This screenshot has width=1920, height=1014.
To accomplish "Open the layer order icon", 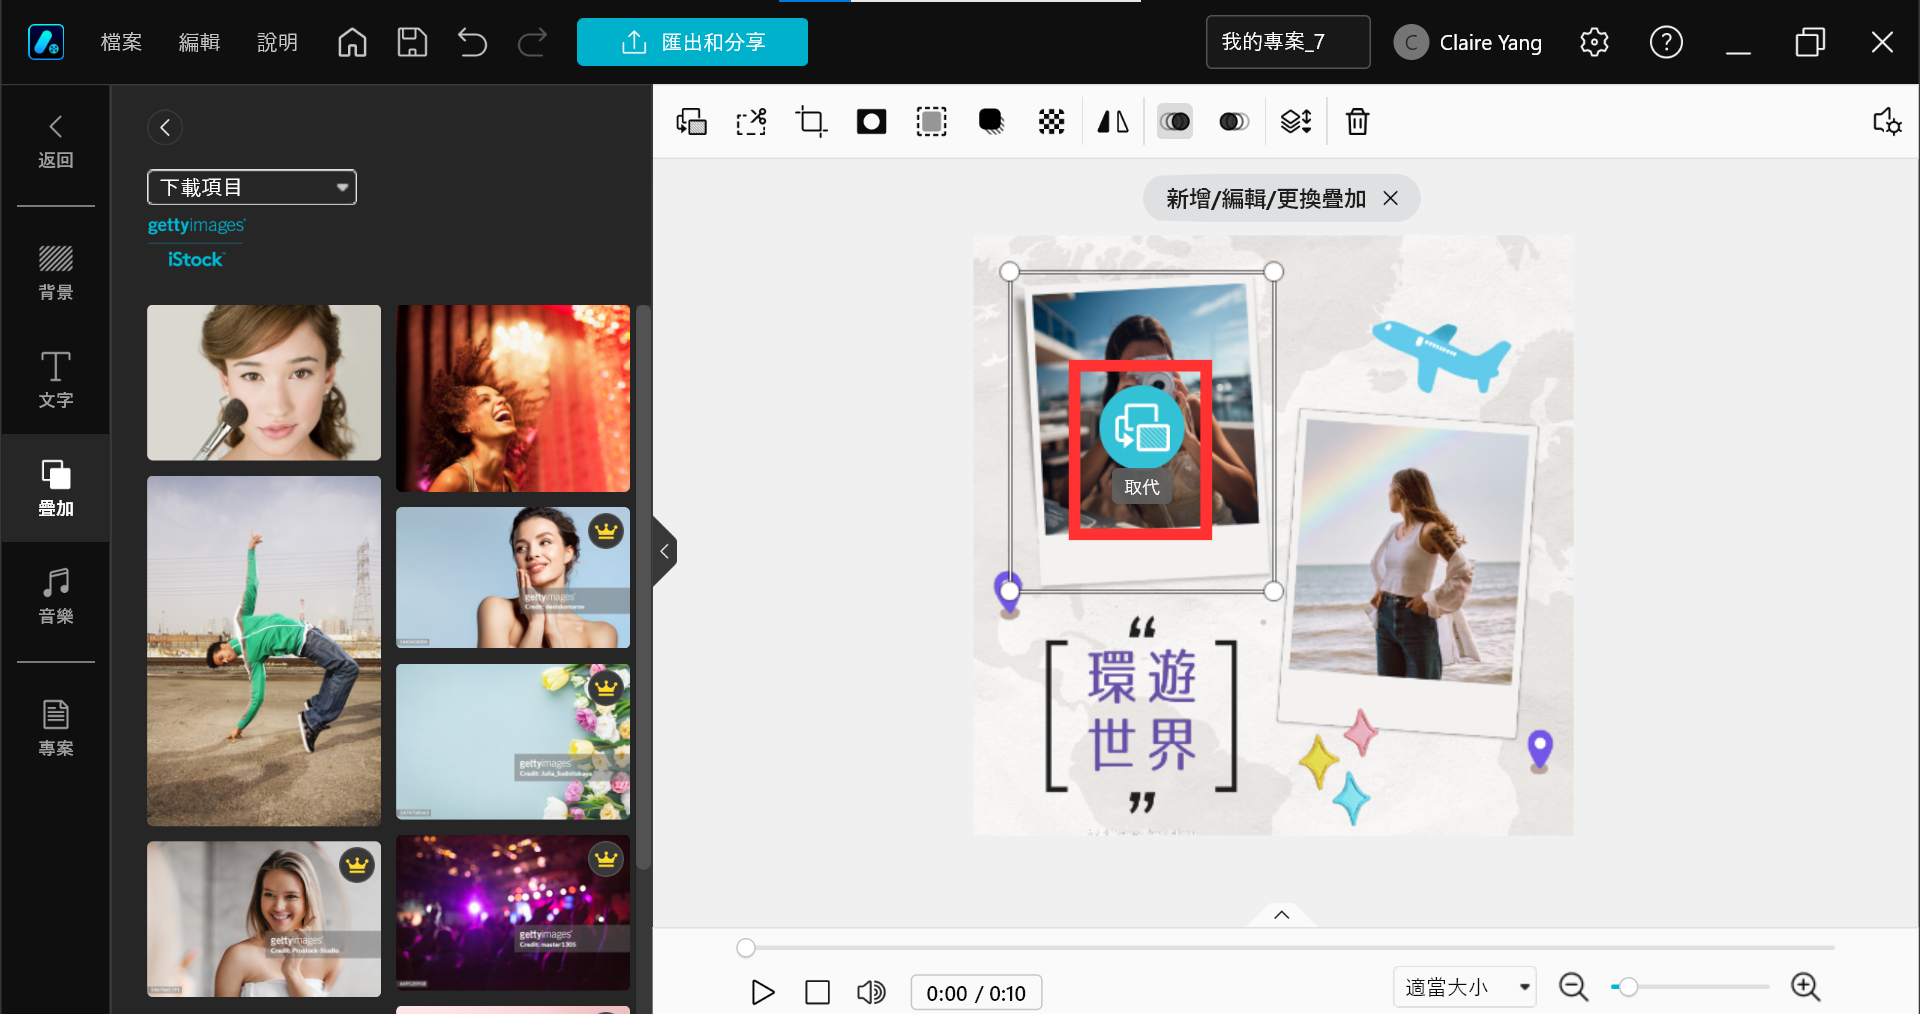I will click(1296, 122).
